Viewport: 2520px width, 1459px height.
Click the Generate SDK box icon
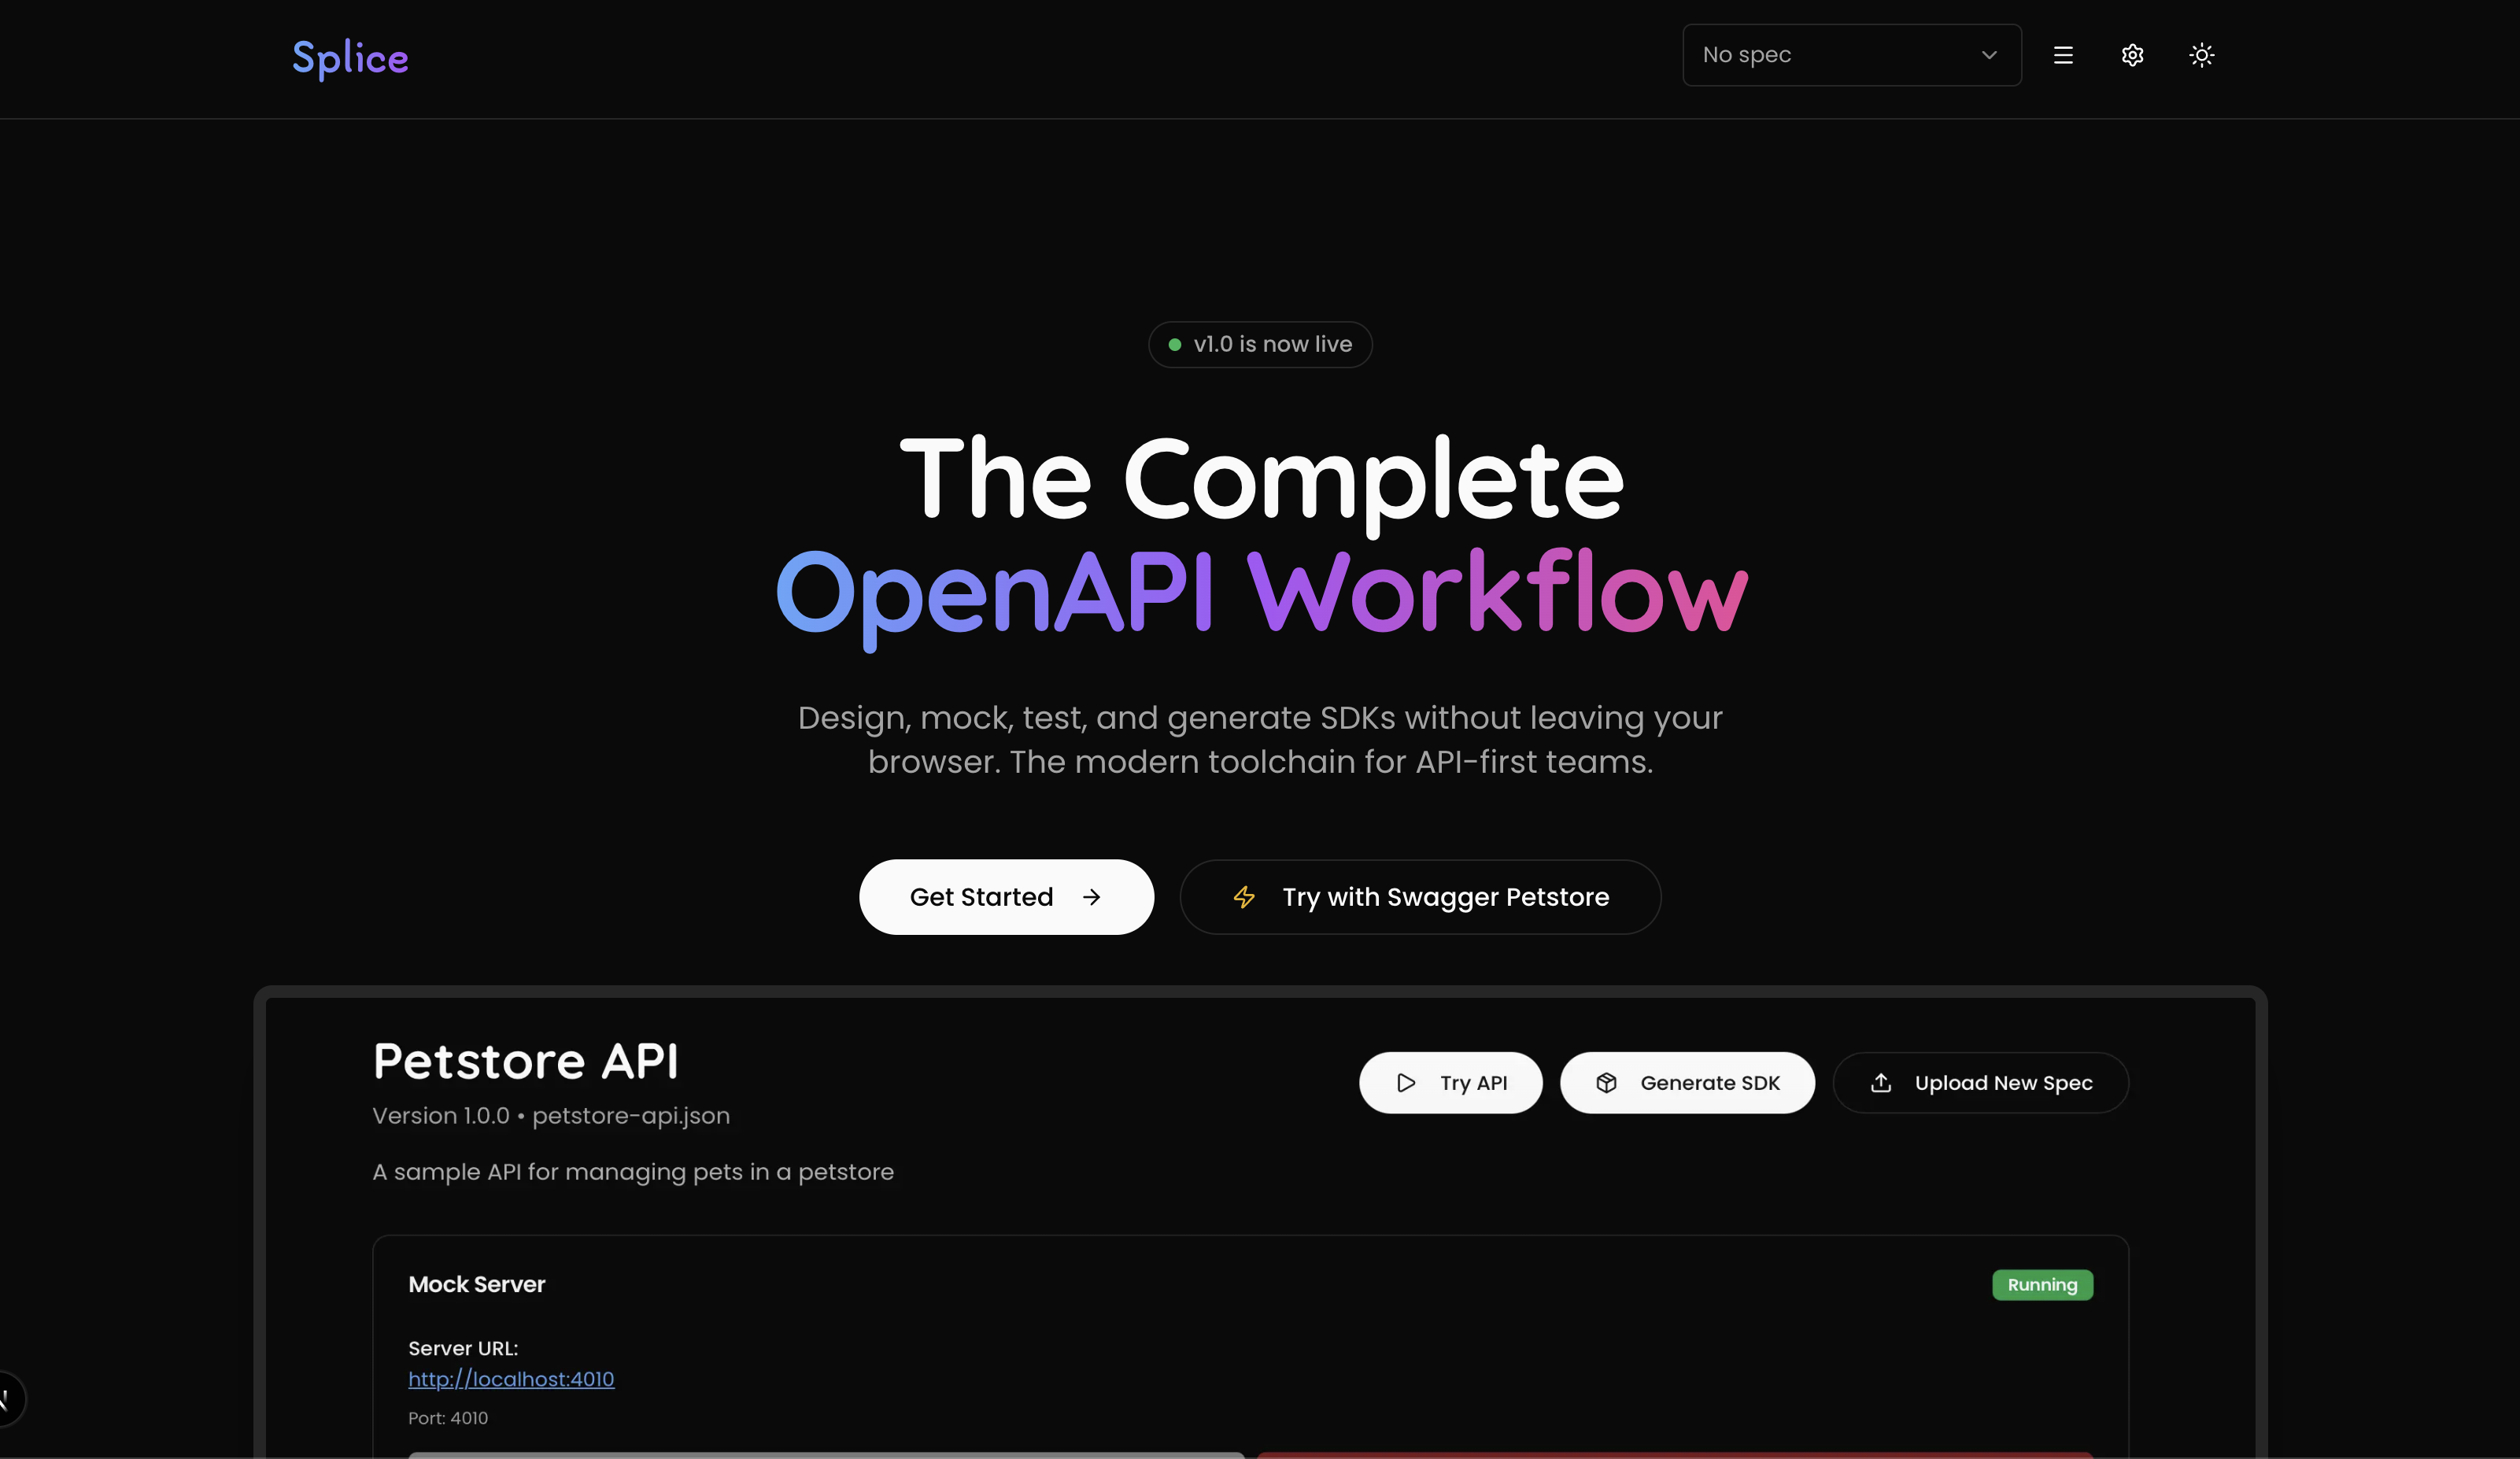pyautogui.click(x=1606, y=1083)
